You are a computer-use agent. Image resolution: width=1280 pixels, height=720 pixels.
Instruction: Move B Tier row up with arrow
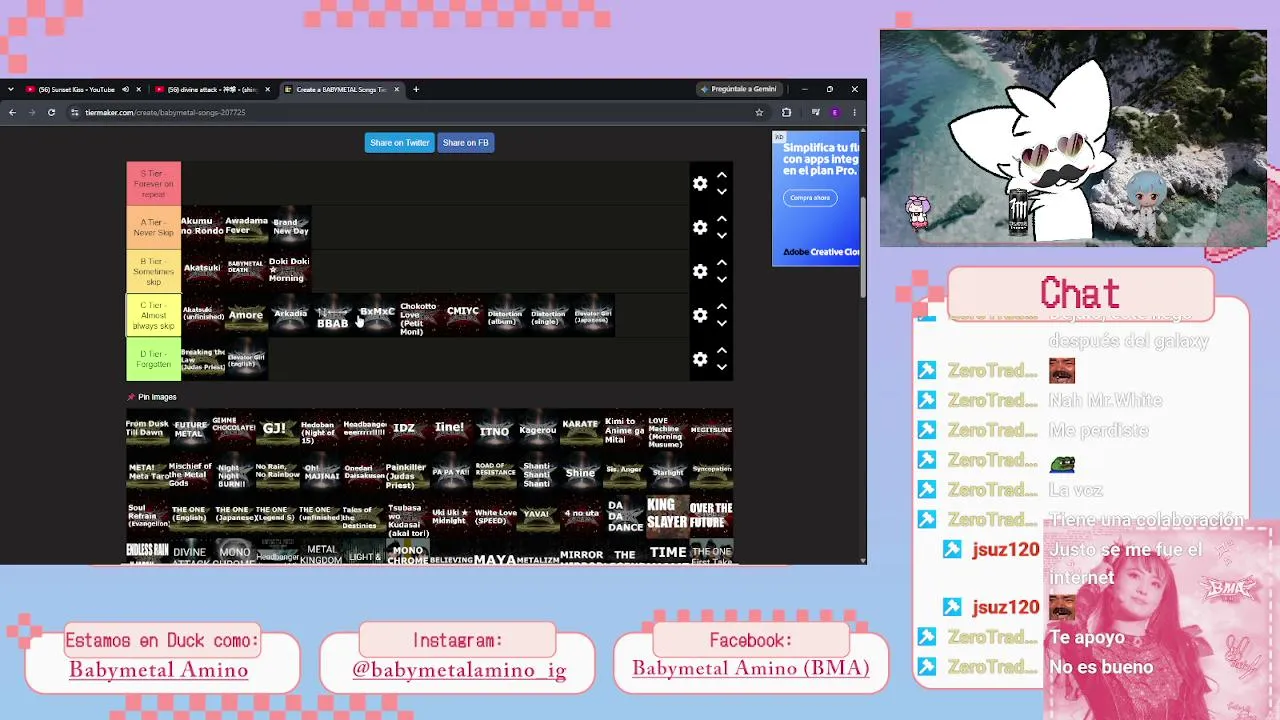click(x=721, y=263)
